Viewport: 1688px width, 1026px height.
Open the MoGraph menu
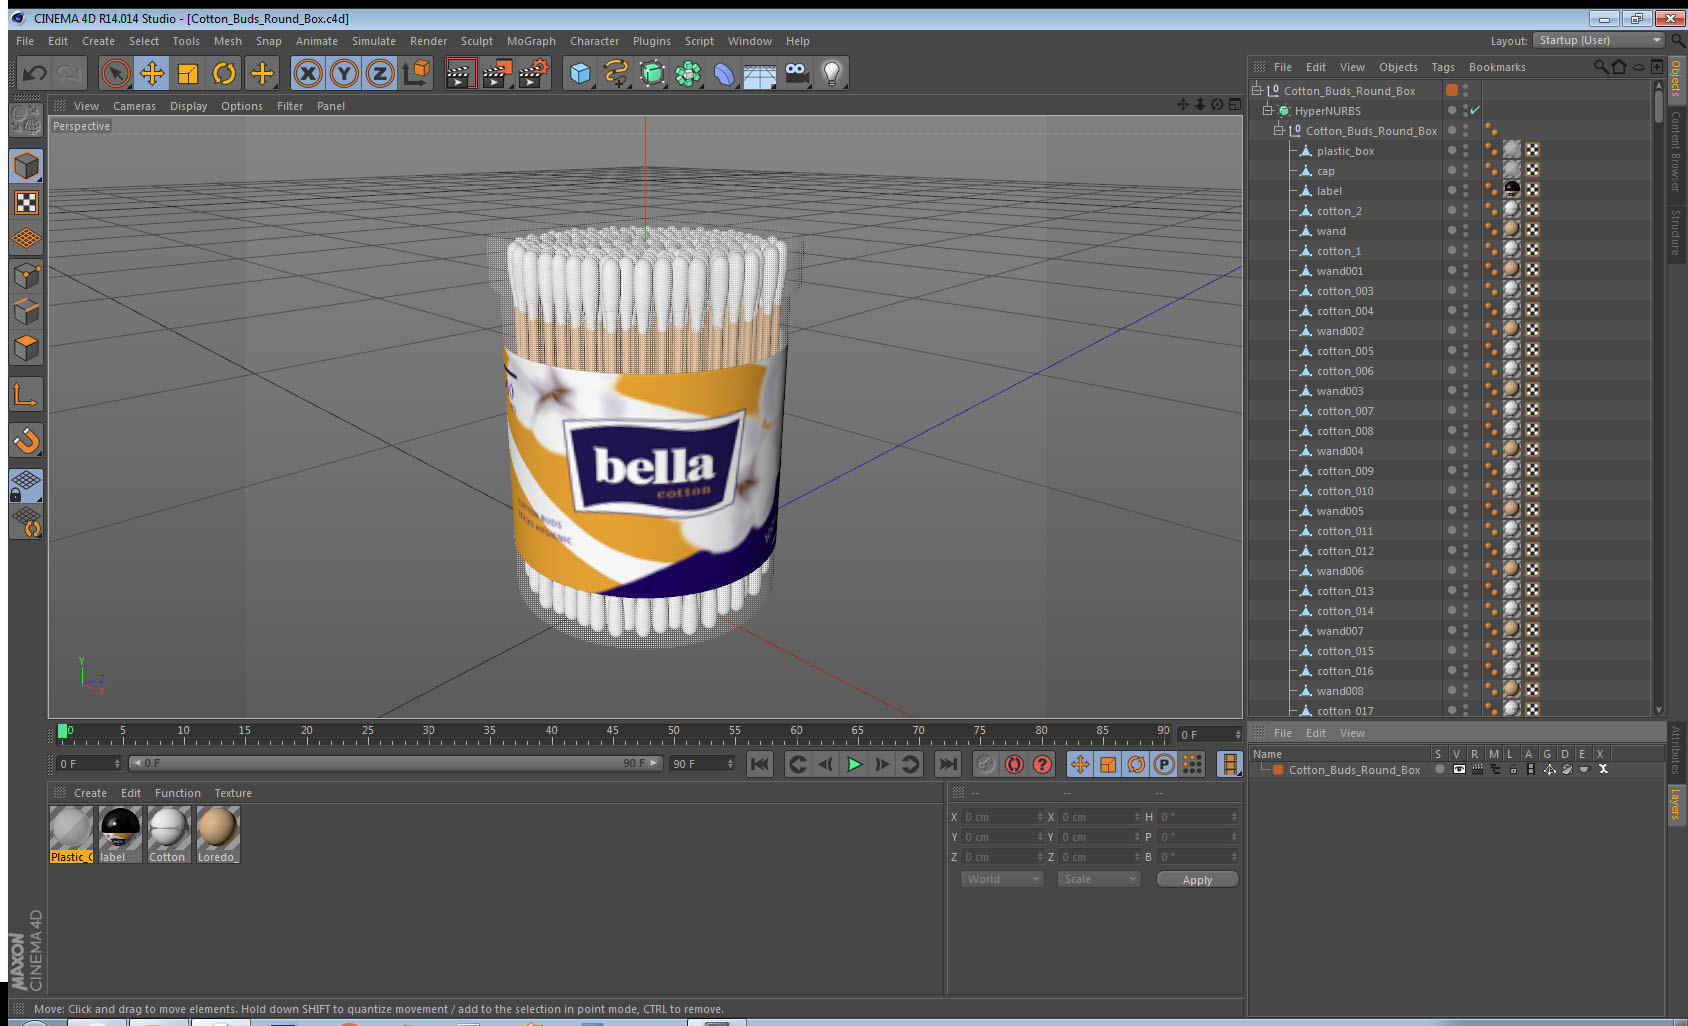tap(531, 41)
